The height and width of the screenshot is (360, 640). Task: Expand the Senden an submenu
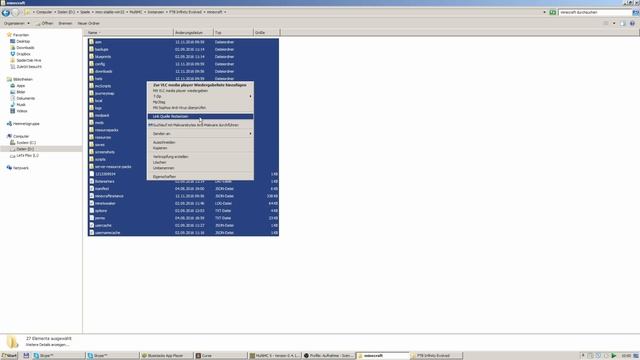point(200,133)
